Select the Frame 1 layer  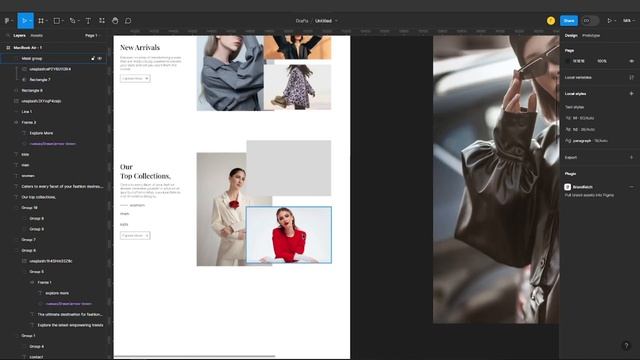44,282
